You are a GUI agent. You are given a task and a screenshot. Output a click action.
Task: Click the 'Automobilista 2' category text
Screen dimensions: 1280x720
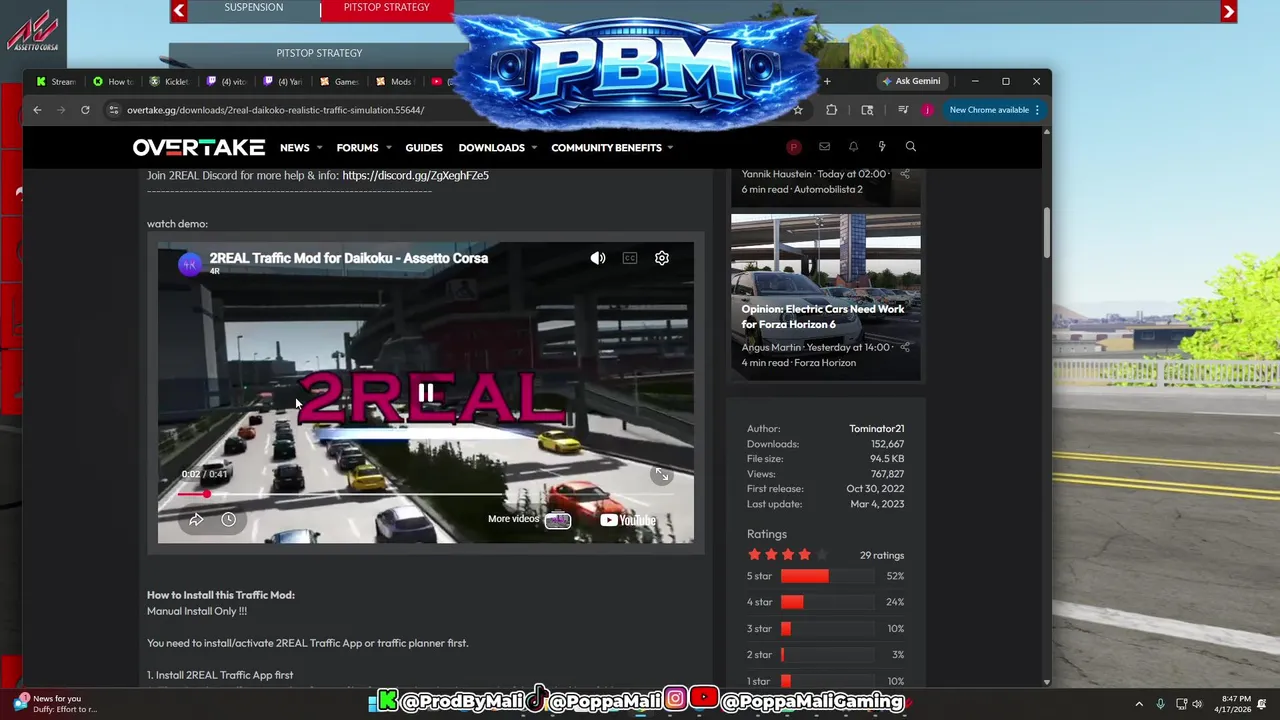[828, 189]
